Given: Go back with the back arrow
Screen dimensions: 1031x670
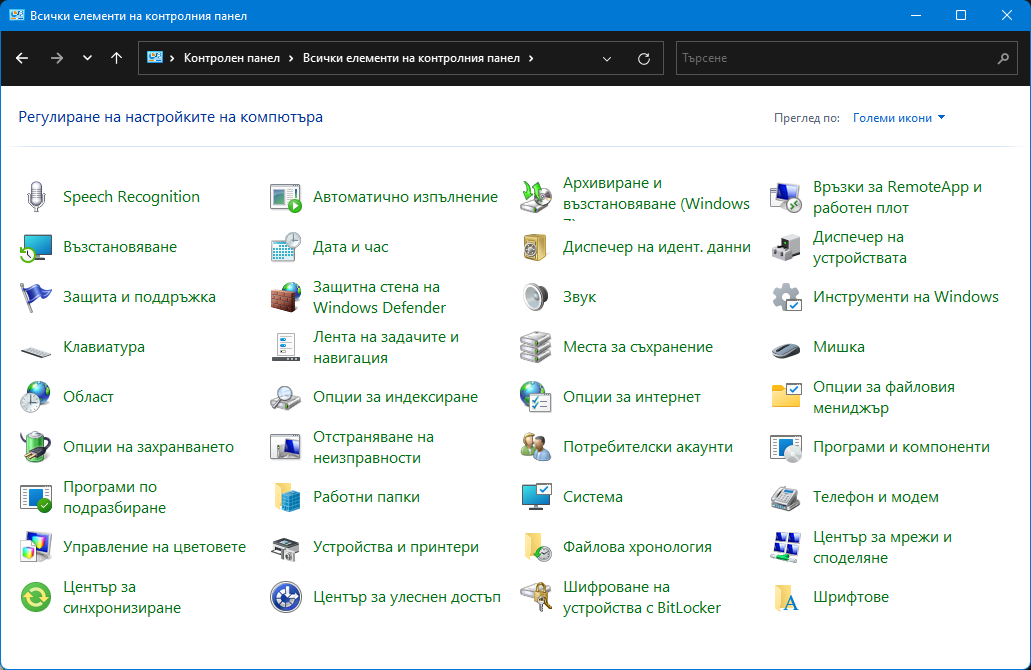Looking at the screenshot, I should coord(22,58).
